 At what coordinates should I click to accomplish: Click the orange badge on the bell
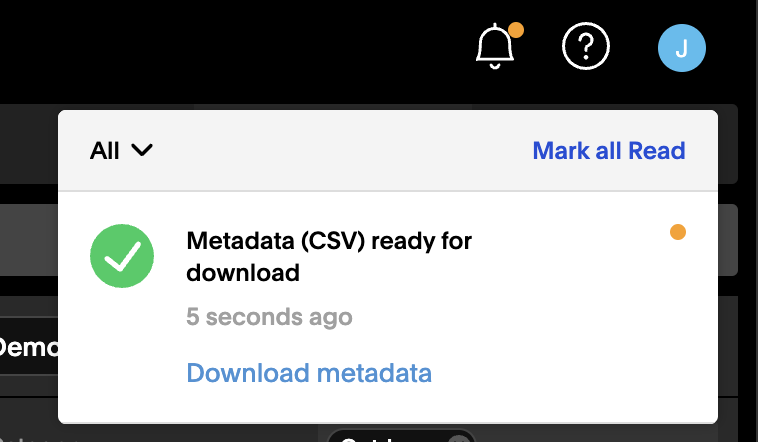tap(516, 30)
